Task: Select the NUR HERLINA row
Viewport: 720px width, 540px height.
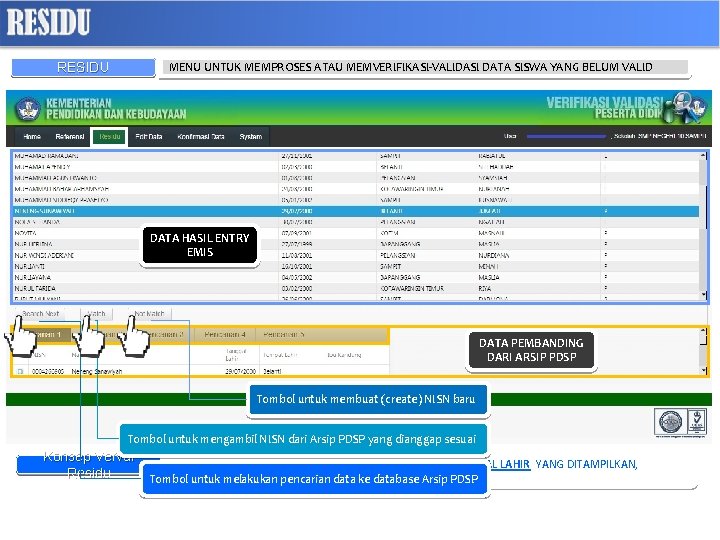Action: [x=356, y=244]
